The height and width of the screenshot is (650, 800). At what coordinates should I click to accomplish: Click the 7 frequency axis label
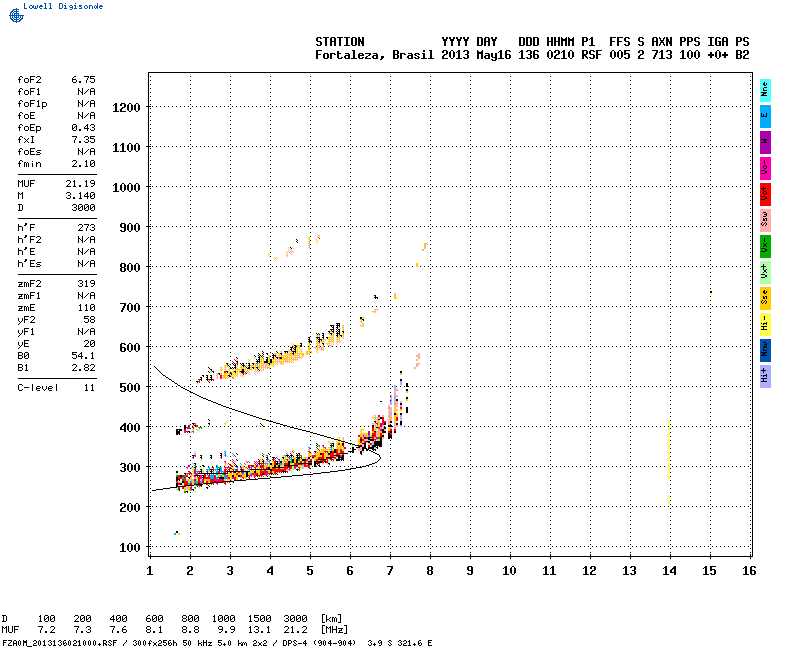coord(390,571)
